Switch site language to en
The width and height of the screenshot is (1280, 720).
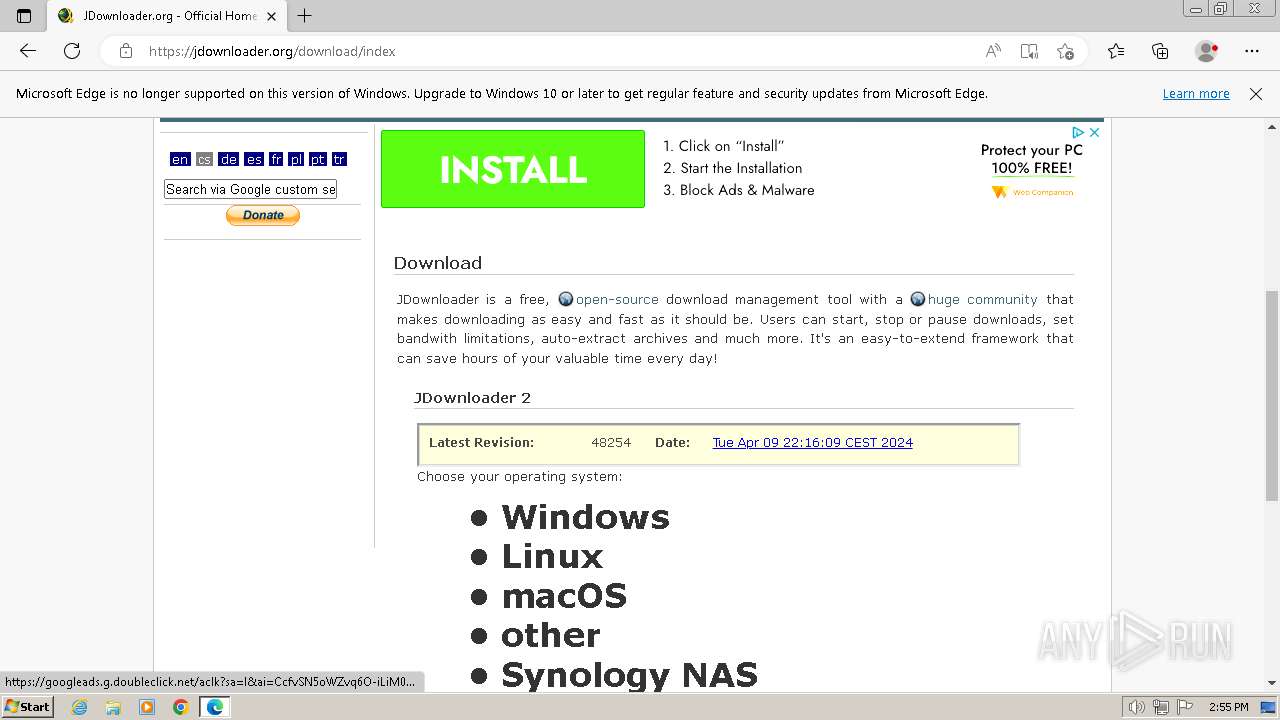click(180, 159)
